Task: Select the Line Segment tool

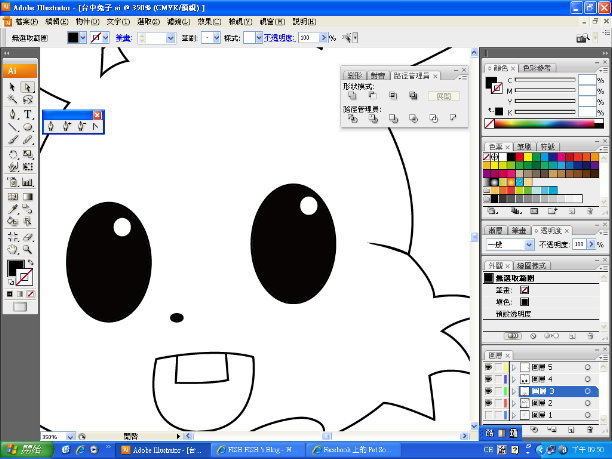Action: click(x=12, y=127)
